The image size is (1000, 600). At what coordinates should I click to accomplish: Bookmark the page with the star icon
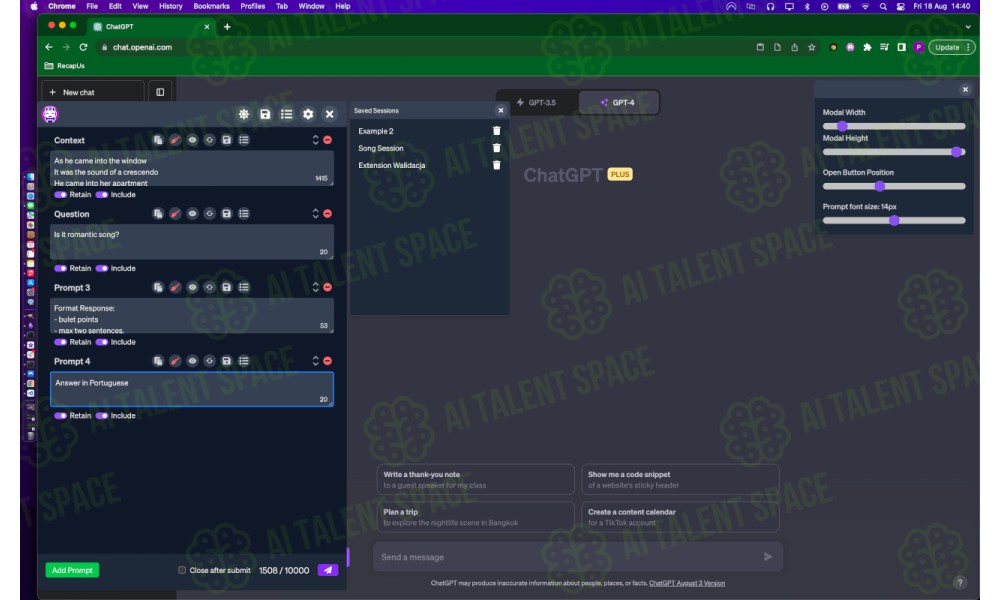click(x=812, y=47)
